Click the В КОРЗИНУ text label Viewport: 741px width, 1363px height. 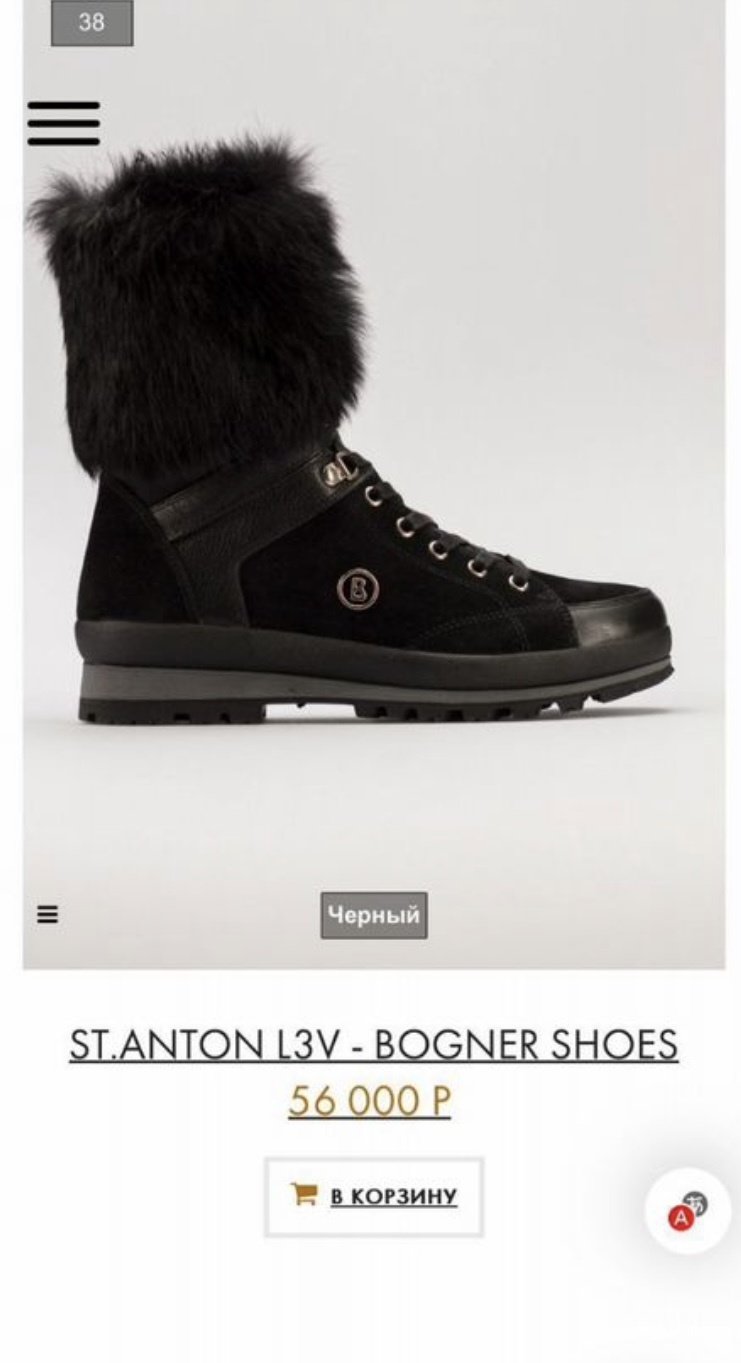point(394,1196)
